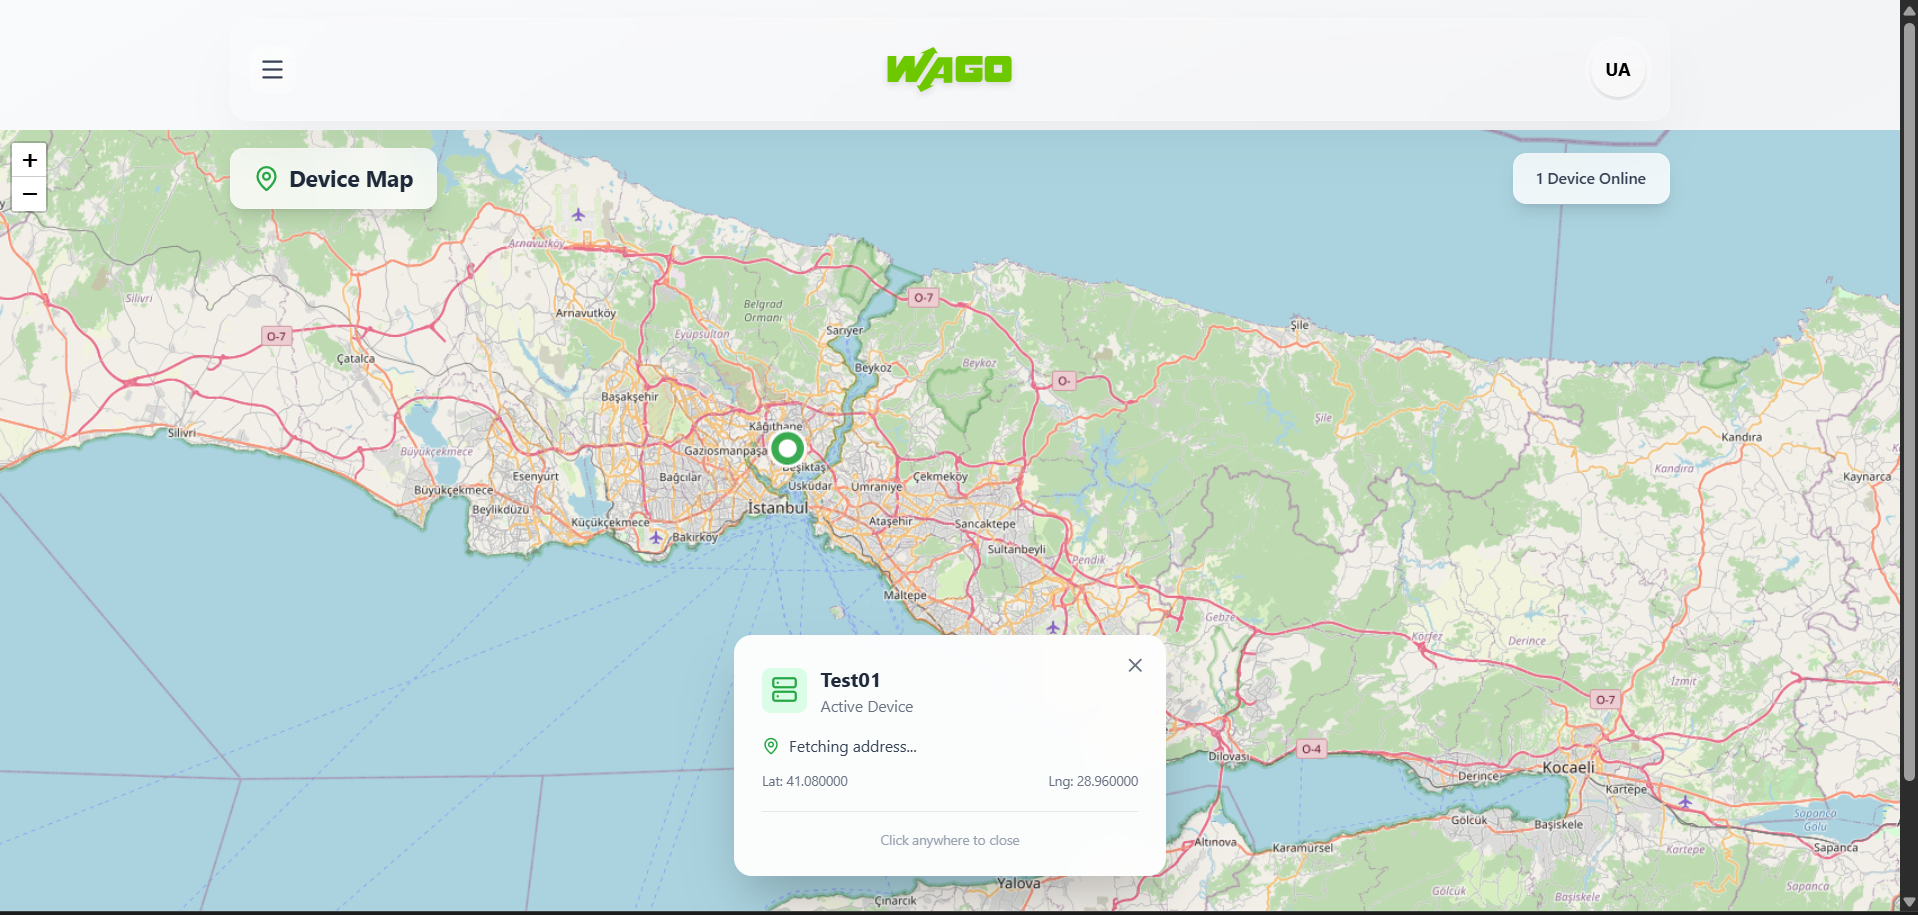Click the Test01 device name
The image size is (1918, 915).
[x=850, y=680]
